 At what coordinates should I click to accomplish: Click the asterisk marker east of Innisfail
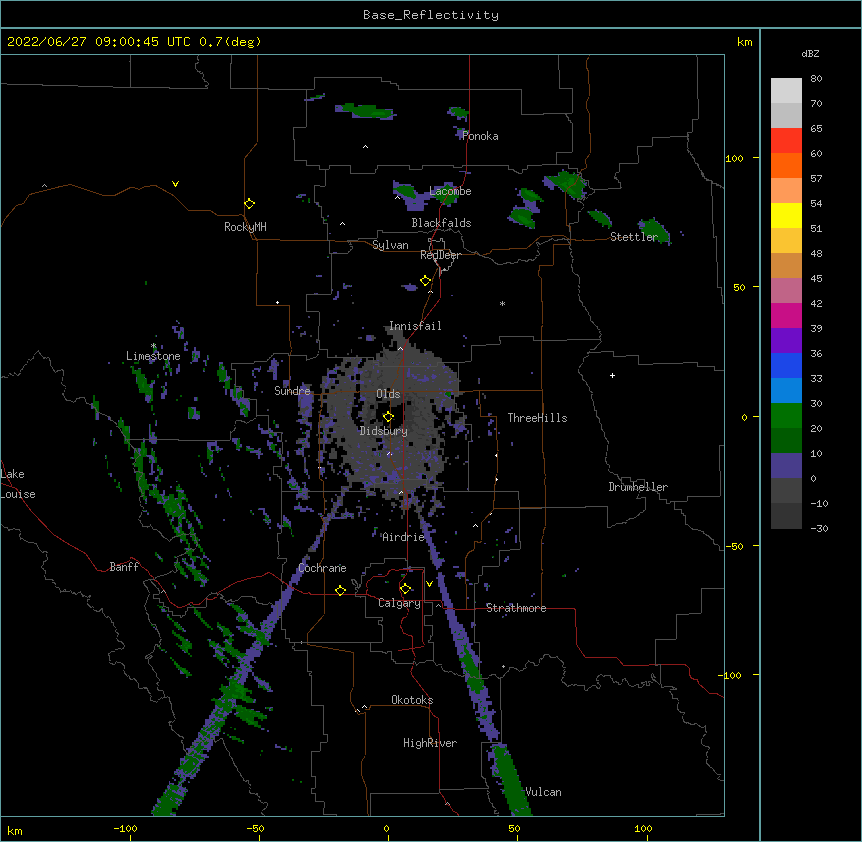coord(502,303)
